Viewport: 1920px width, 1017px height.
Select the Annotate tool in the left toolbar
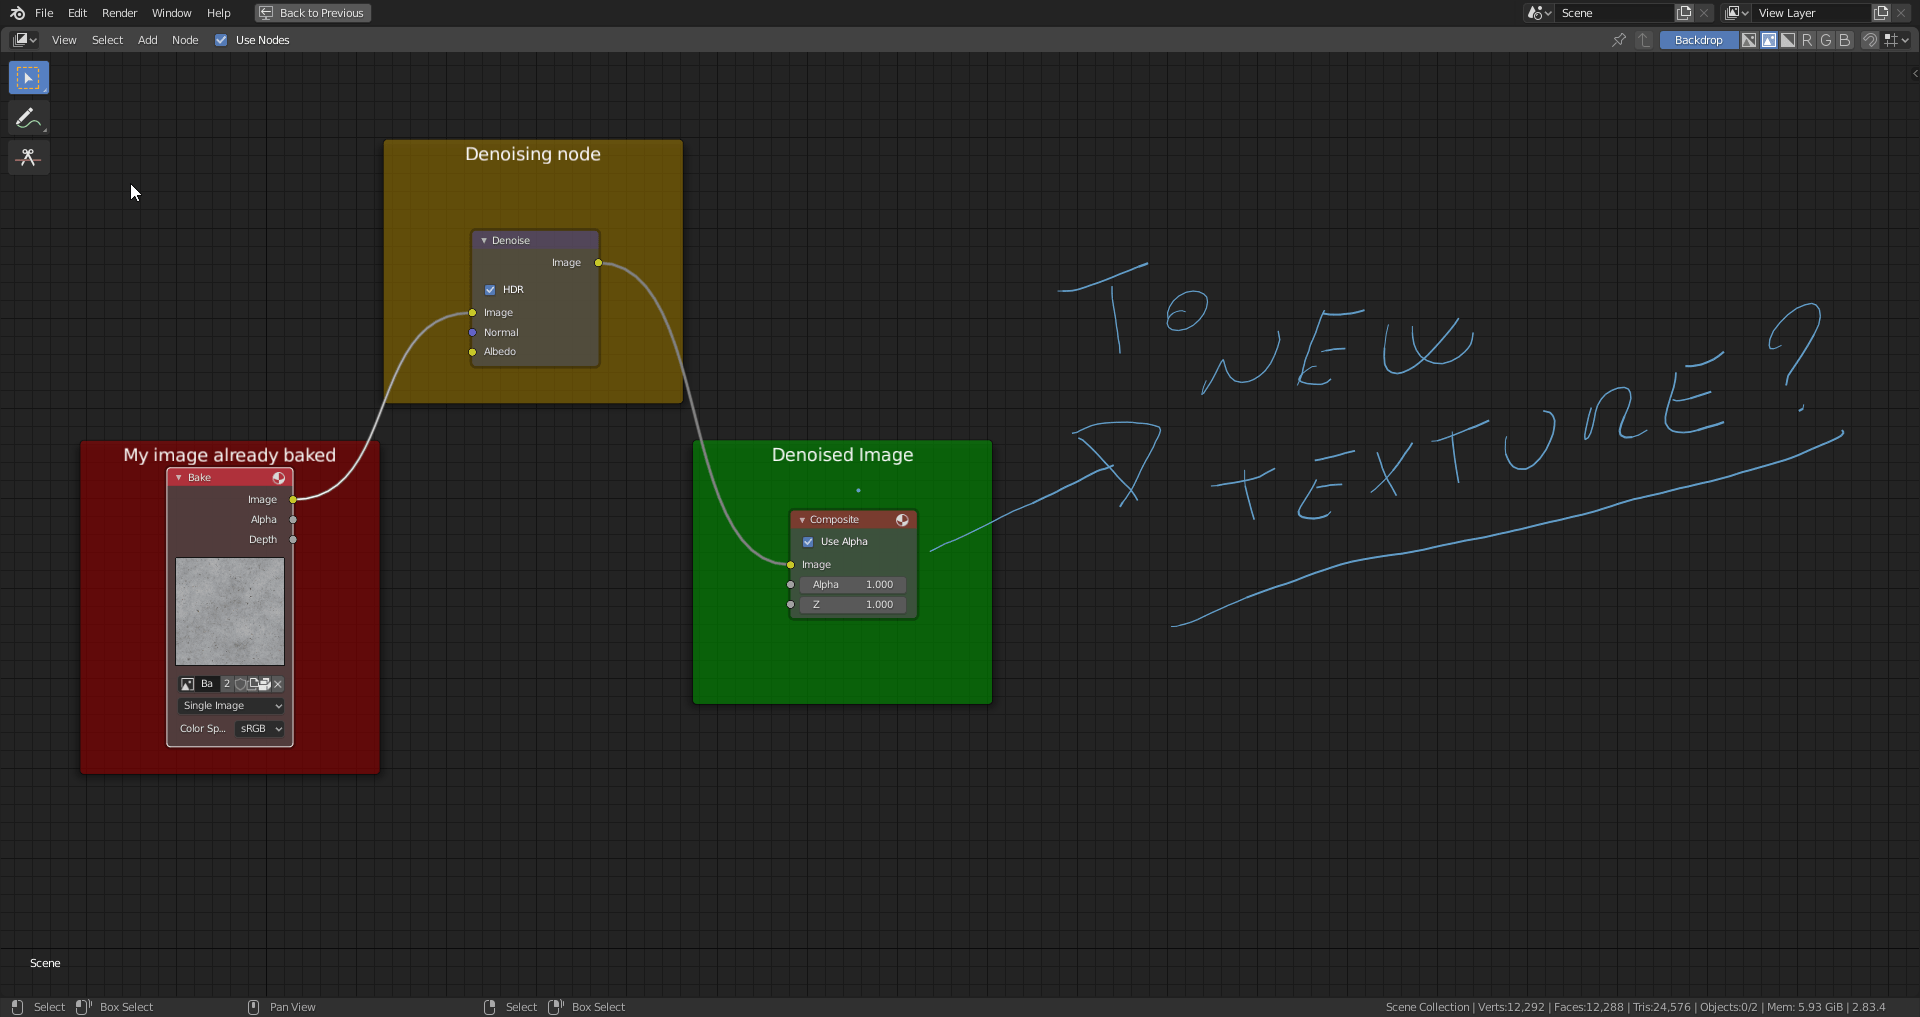pyautogui.click(x=28, y=118)
